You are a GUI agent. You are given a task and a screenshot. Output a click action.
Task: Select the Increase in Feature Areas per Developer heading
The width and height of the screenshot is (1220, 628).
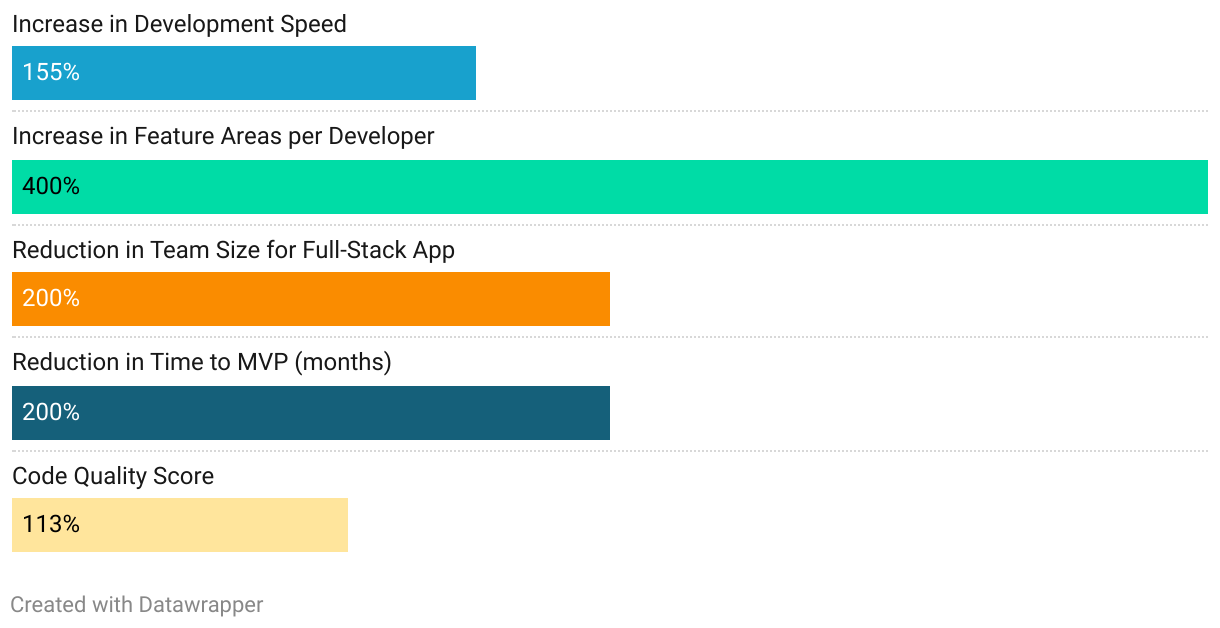(x=223, y=137)
